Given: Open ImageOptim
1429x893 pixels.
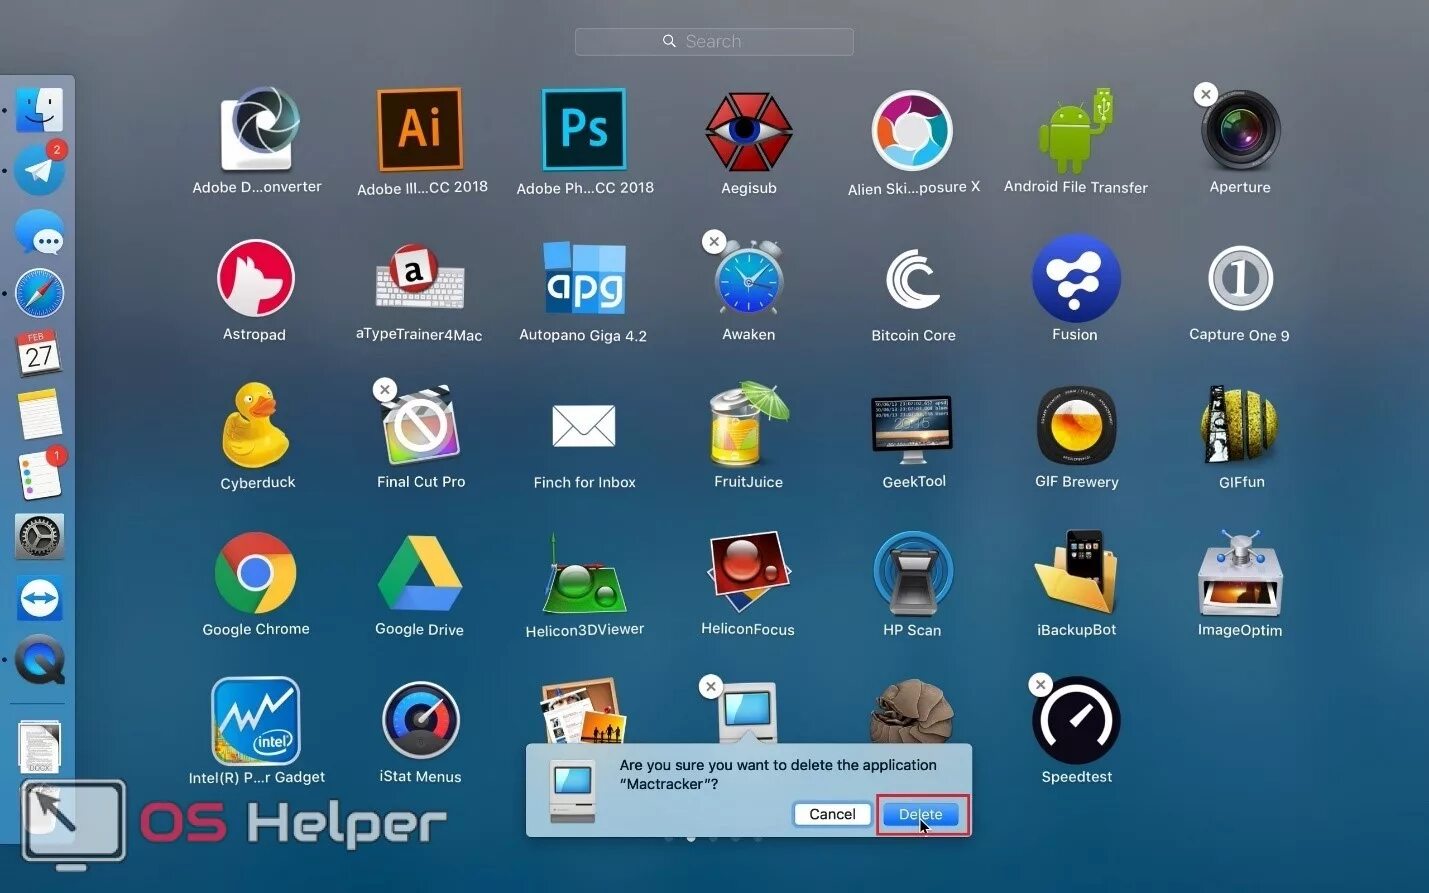Looking at the screenshot, I should click(1240, 573).
